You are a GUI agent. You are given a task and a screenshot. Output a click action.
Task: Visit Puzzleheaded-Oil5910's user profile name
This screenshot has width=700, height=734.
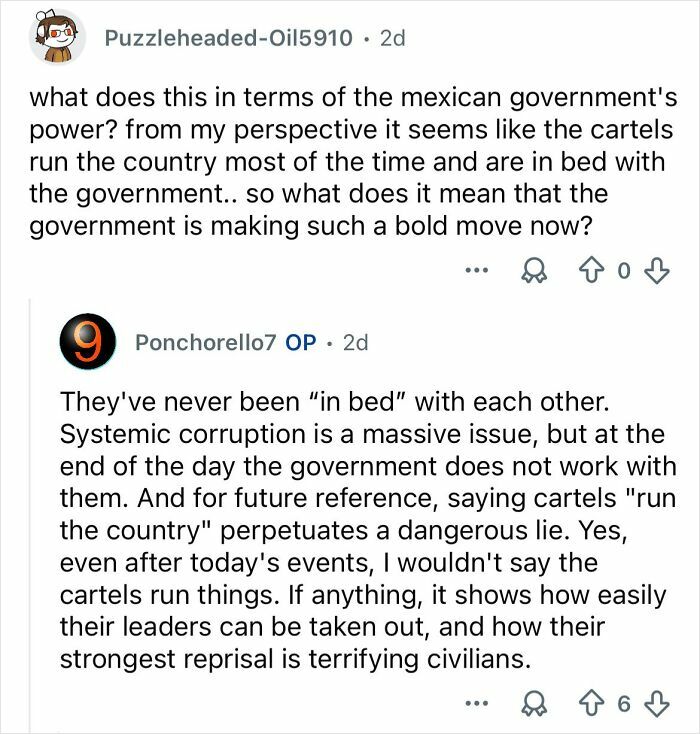(x=229, y=38)
